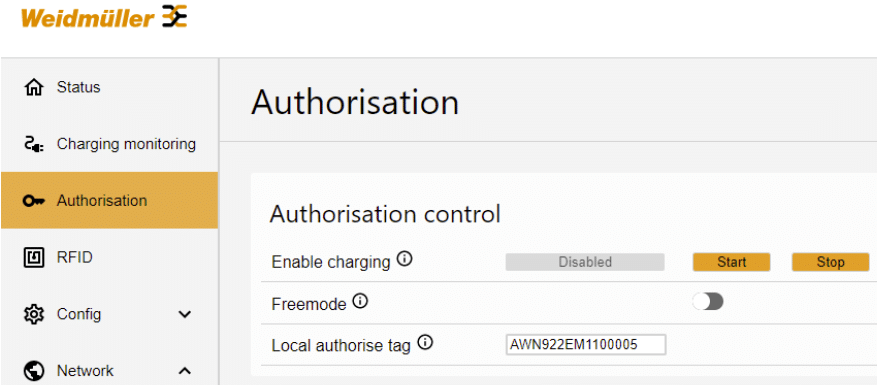Collapse the Network submenu chevron
Image resolution: width=877 pixels, height=385 pixels.
pyautogui.click(x=185, y=370)
